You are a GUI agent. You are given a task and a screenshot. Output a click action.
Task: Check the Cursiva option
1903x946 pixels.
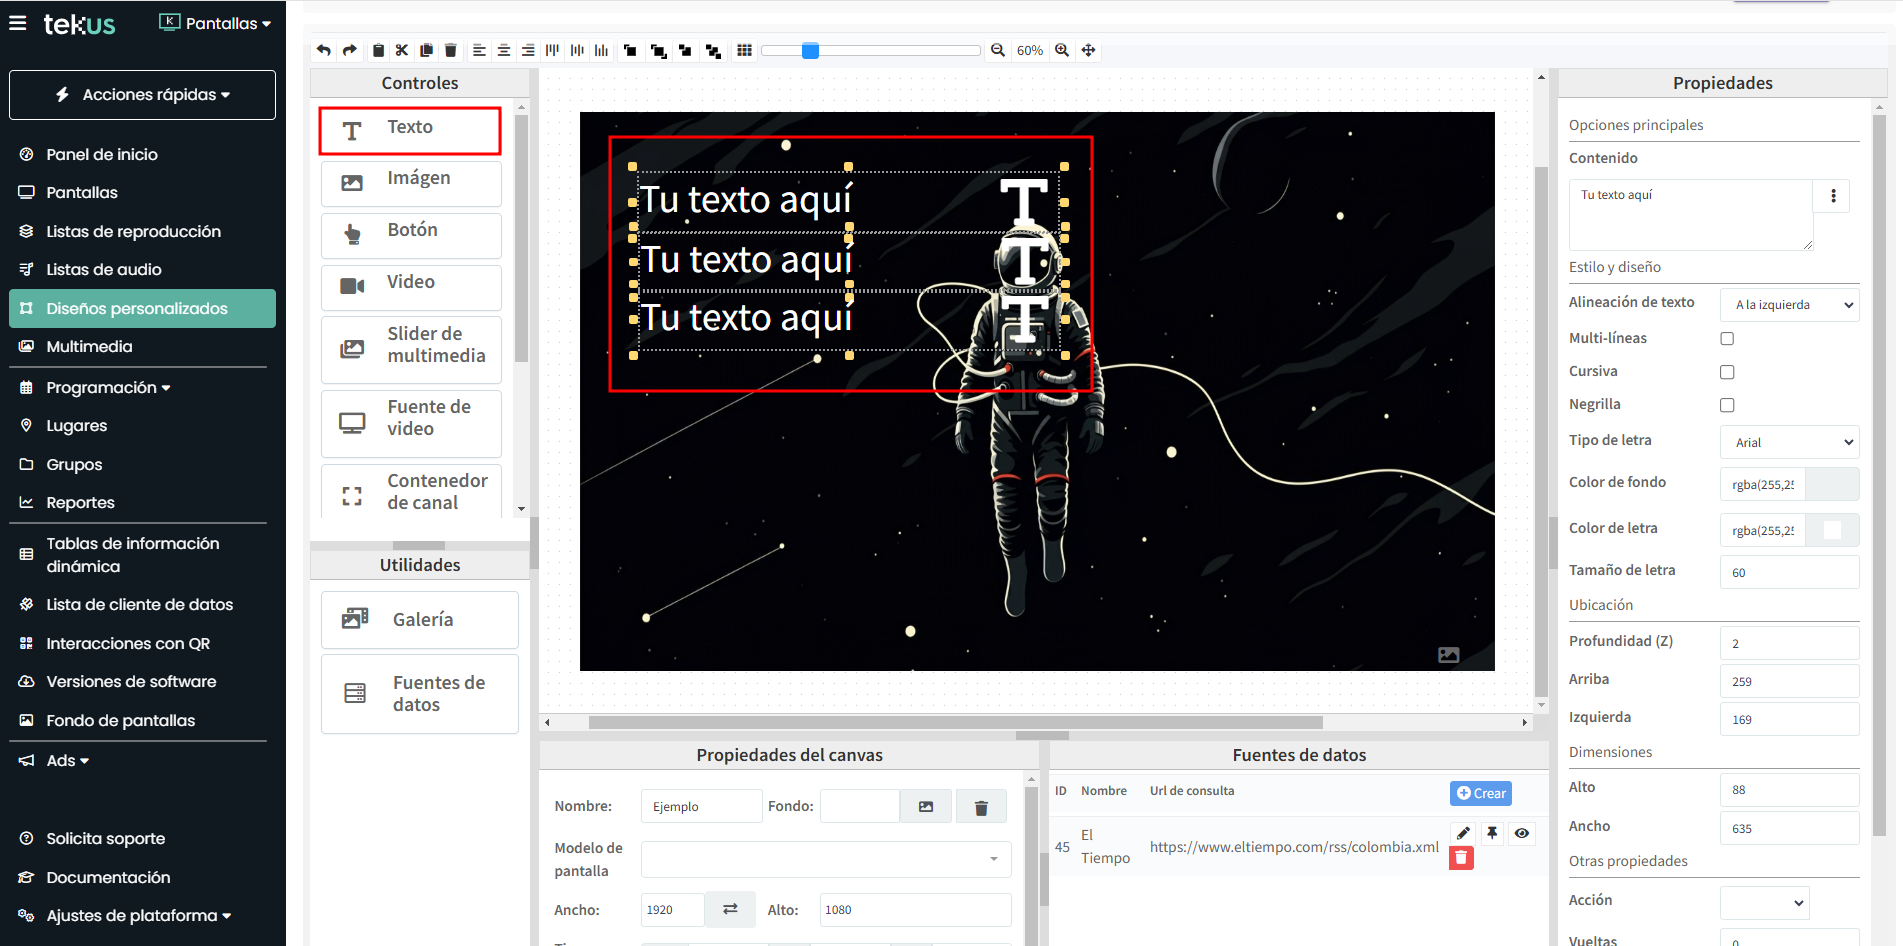pos(1727,372)
